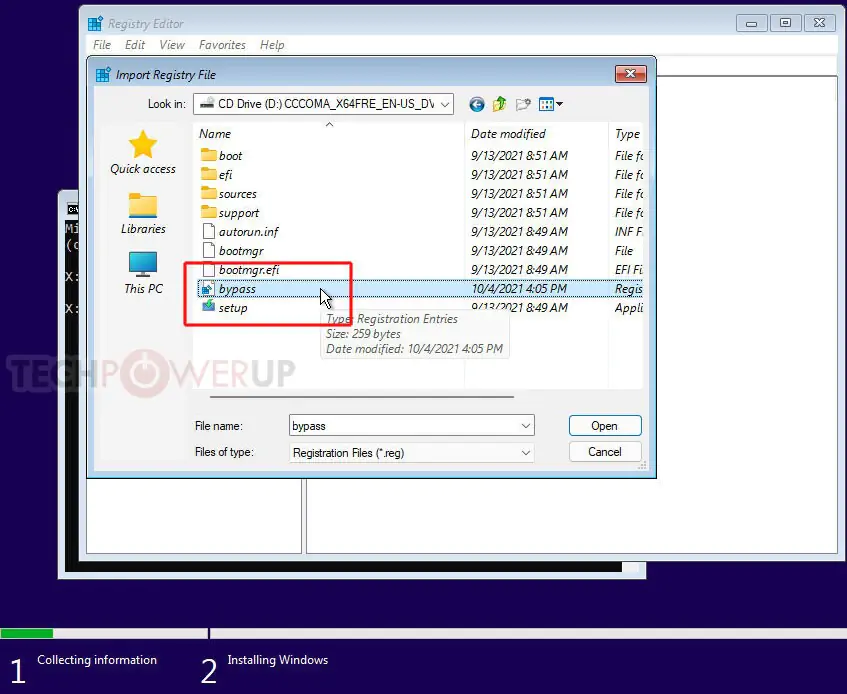Select the boot folder

(221, 156)
